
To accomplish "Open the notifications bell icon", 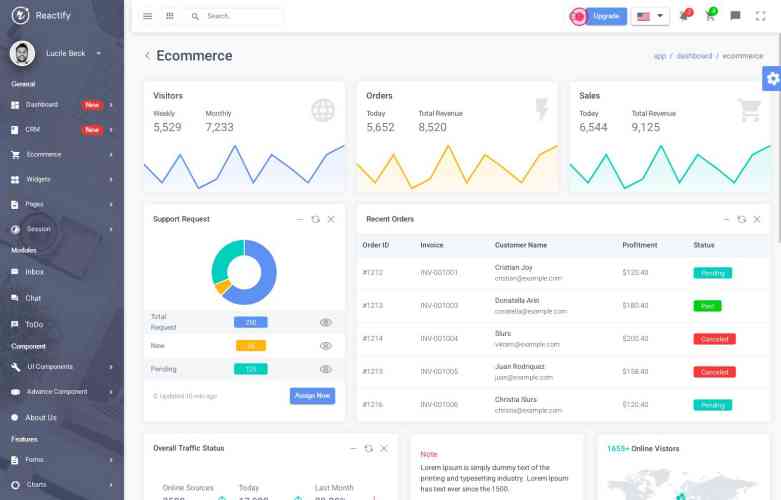I will click(685, 15).
